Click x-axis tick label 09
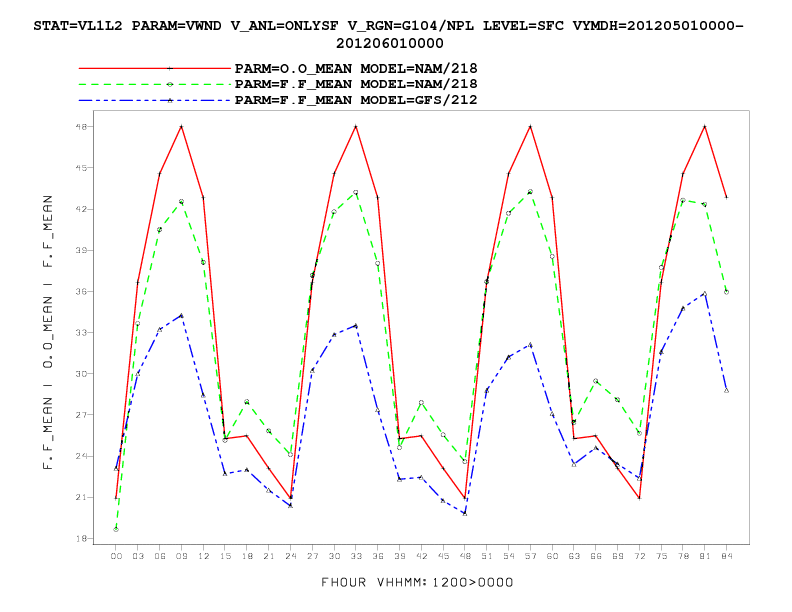Screen dimensions: 792x612 coord(181,556)
